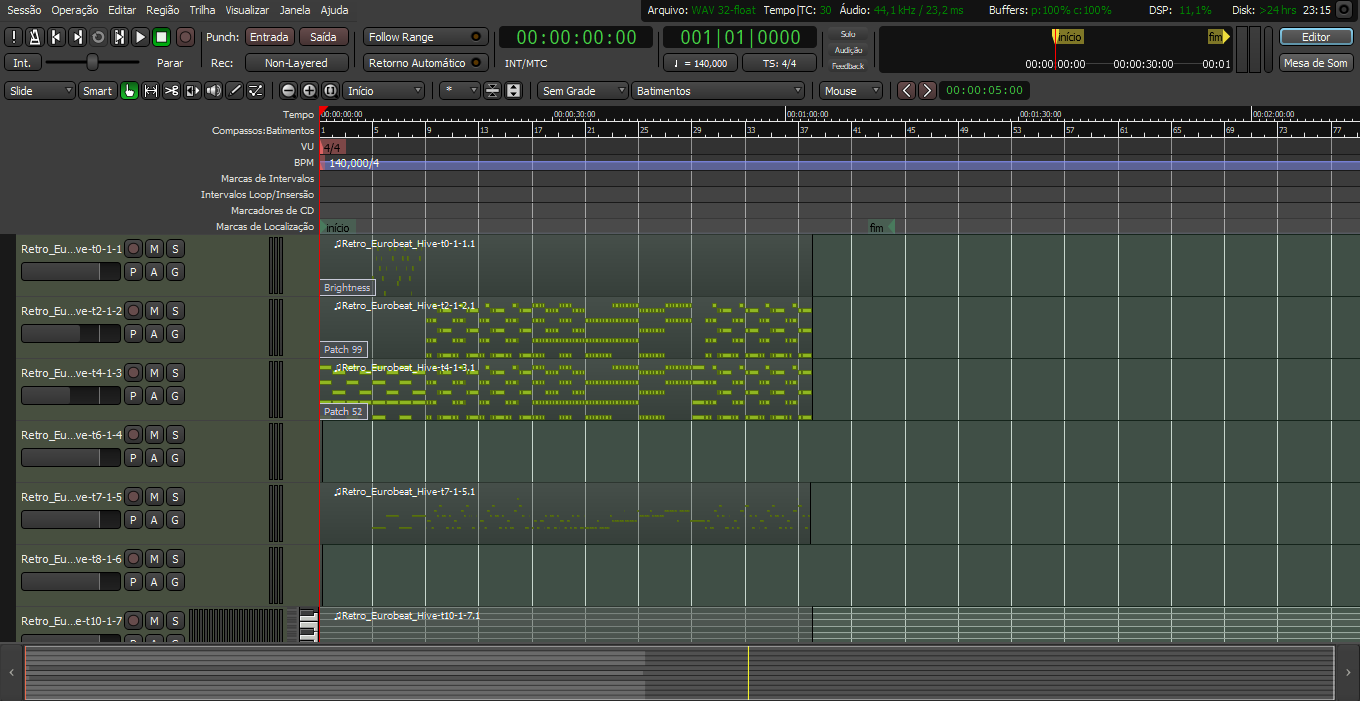The height and width of the screenshot is (701, 1360).
Task: Open the Batimentos grid type dropdown
Action: (x=718, y=90)
